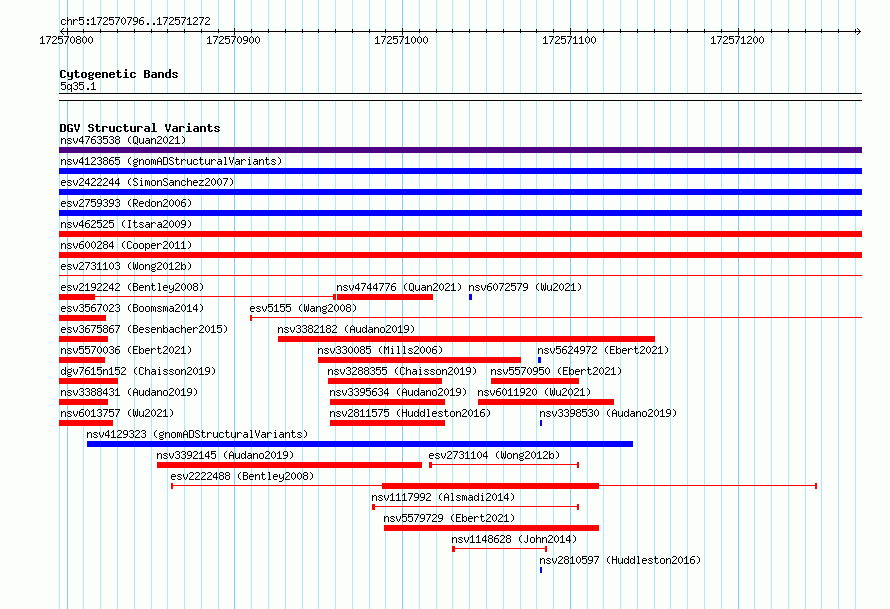Click nsv3382182 (Audano2019) label
Screen dimensions: 890x609
pos(346,329)
